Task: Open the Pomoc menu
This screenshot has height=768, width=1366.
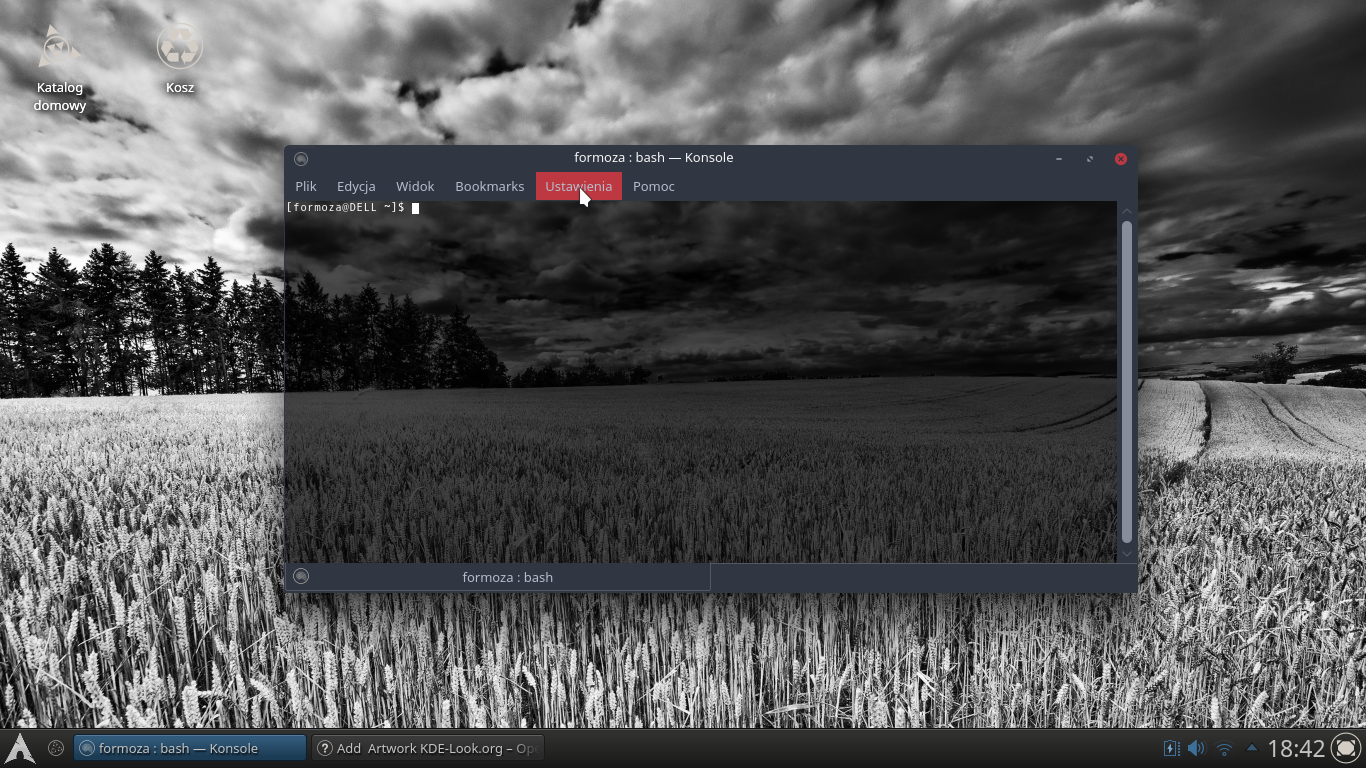Action: point(653,186)
